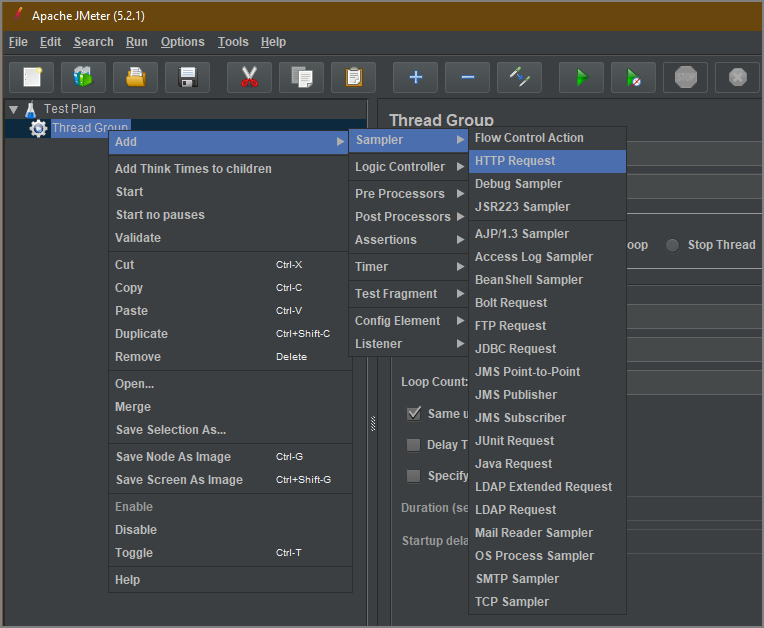The image size is (764, 628).
Task: Click the Save floppy disk toolbar icon
Action: point(188,77)
